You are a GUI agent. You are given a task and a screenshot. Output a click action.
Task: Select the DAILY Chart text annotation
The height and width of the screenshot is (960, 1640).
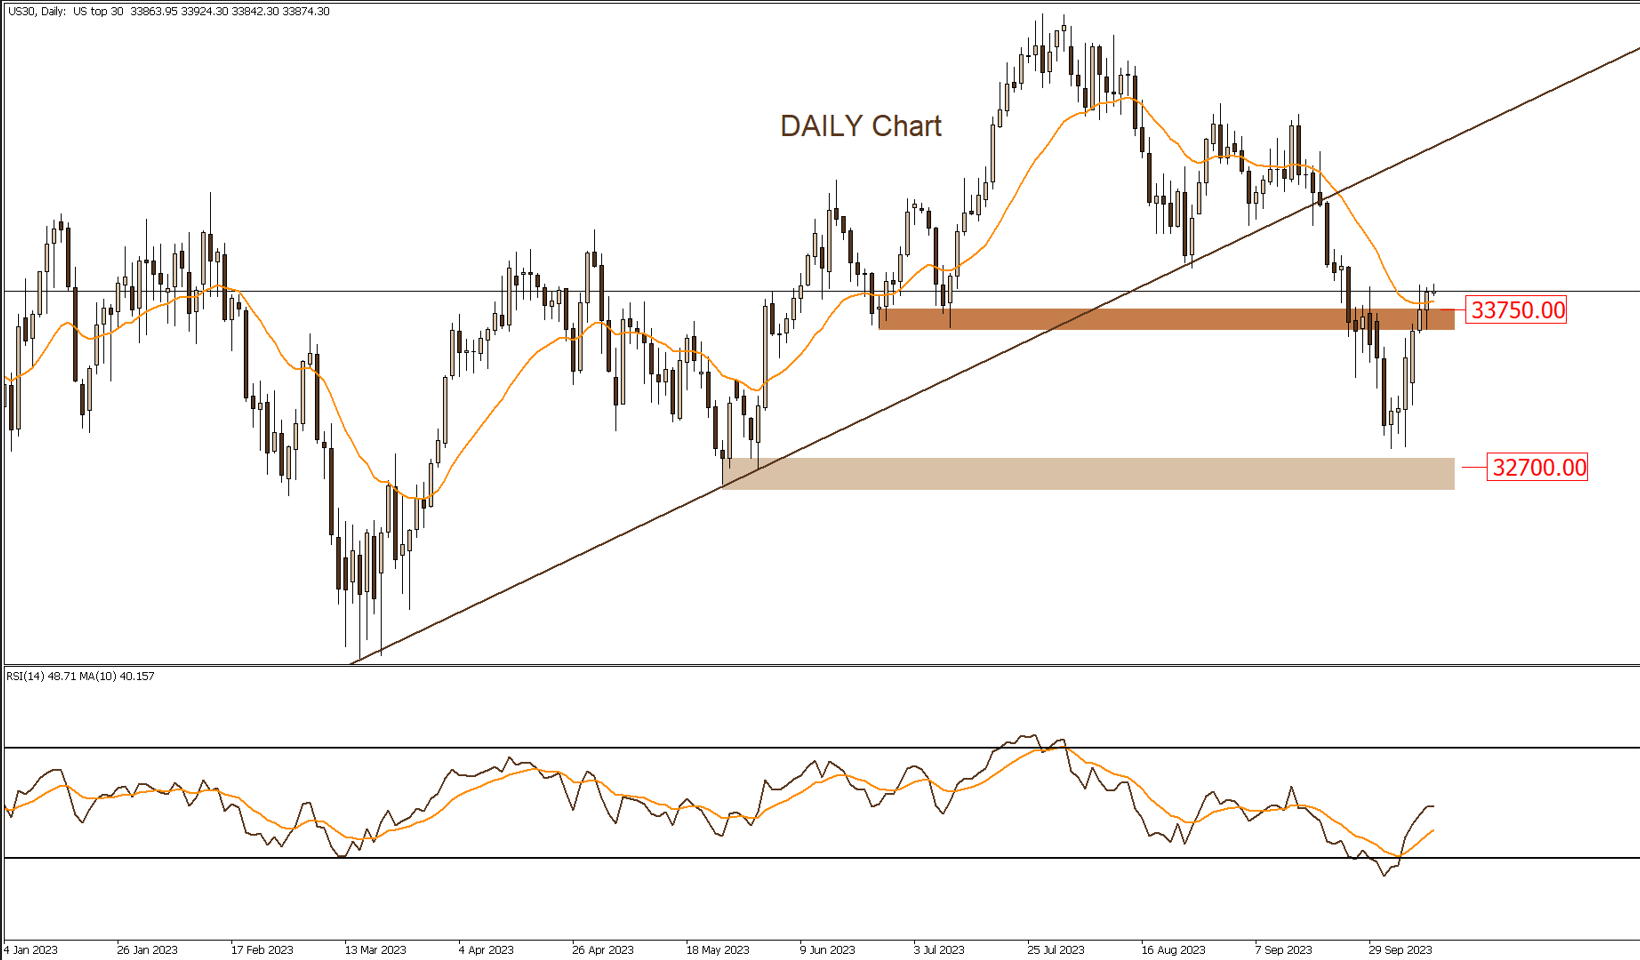click(860, 126)
